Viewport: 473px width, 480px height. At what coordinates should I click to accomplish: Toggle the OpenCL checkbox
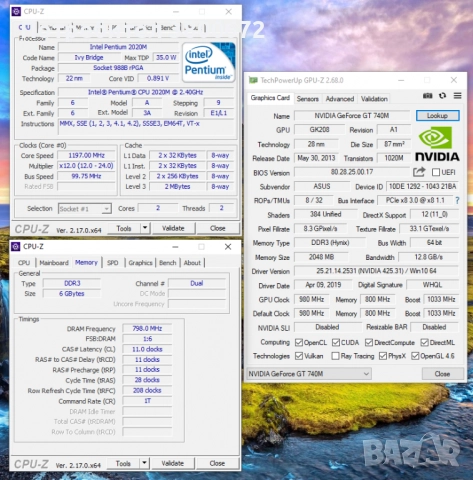[x=299, y=342]
